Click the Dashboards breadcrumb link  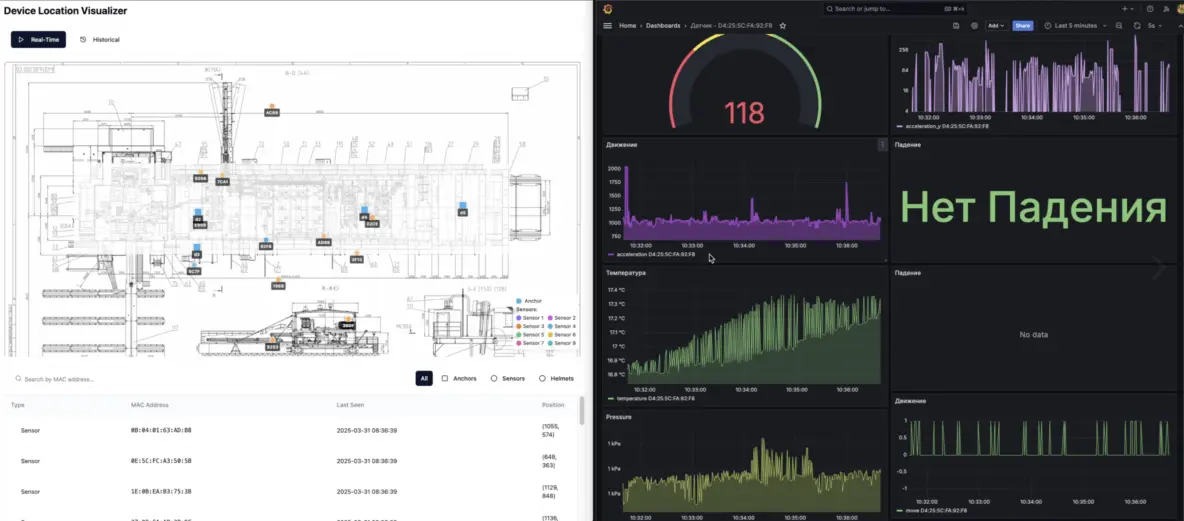663,25
